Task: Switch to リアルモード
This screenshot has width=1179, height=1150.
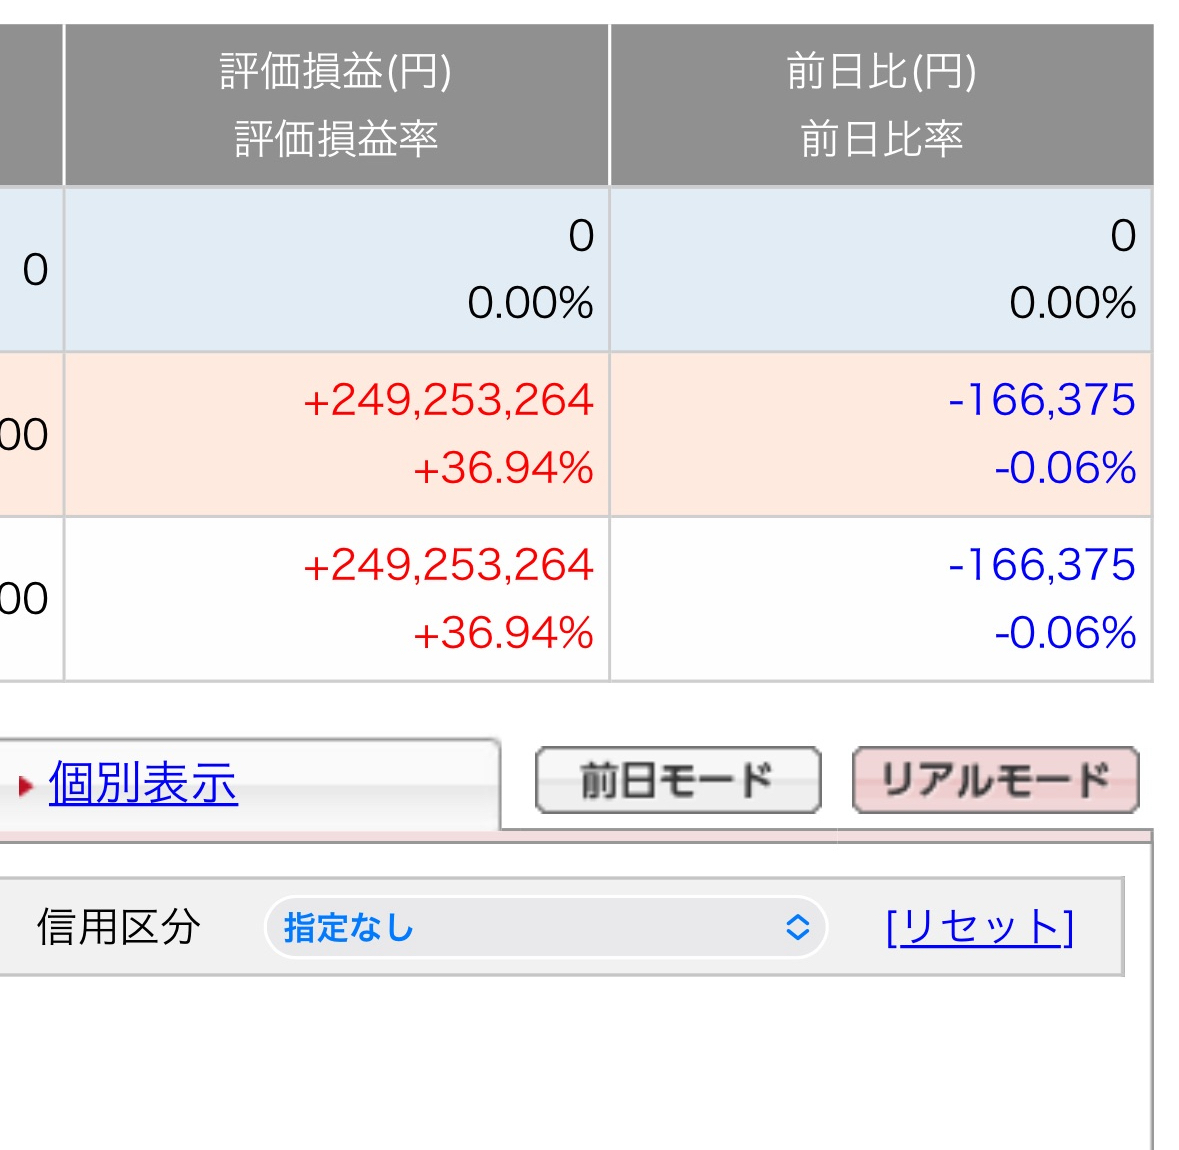Action: point(995,780)
